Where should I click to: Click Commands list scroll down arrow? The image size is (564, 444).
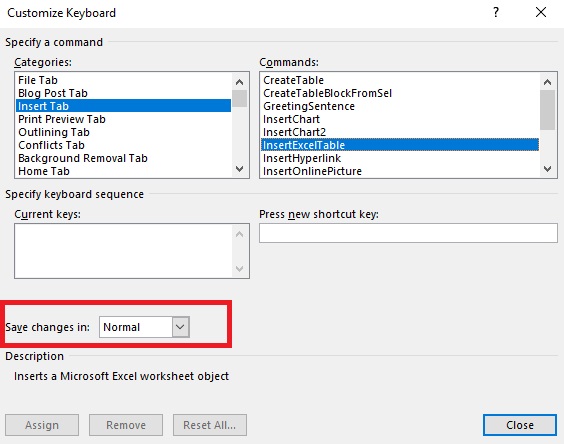point(547,169)
